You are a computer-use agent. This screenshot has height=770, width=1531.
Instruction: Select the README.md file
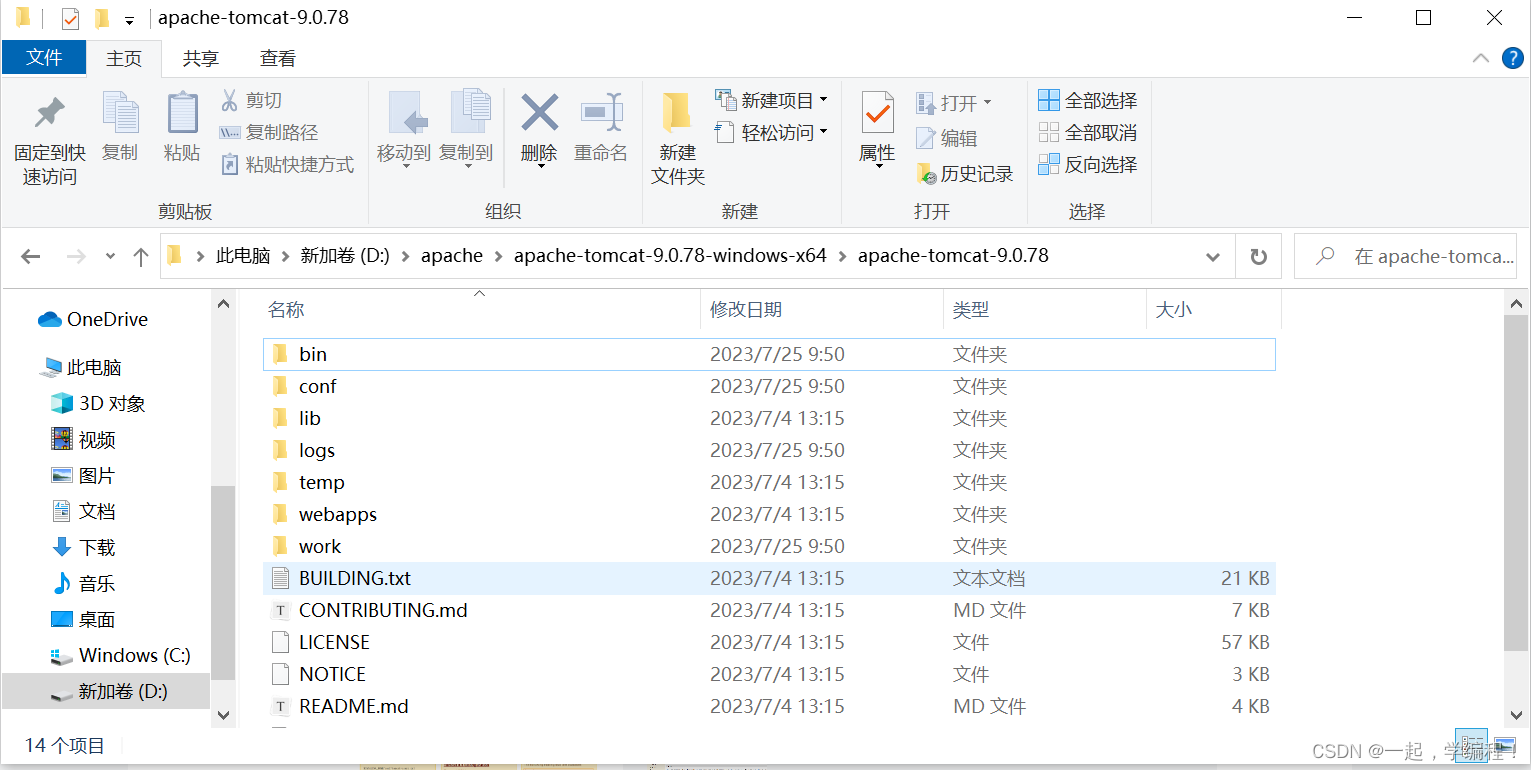[x=769, y=706]
